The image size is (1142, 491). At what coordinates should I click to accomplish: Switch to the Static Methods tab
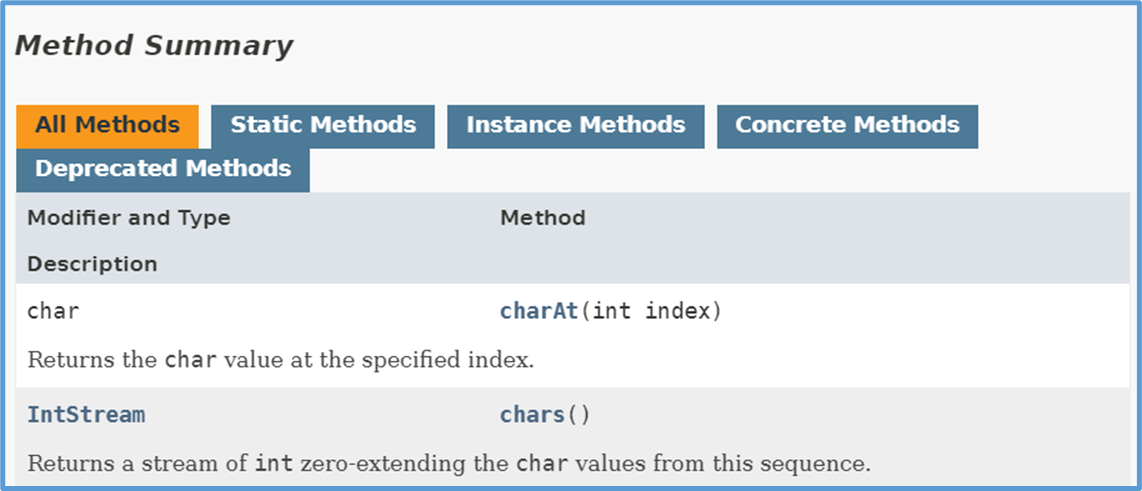coord(323,127)
